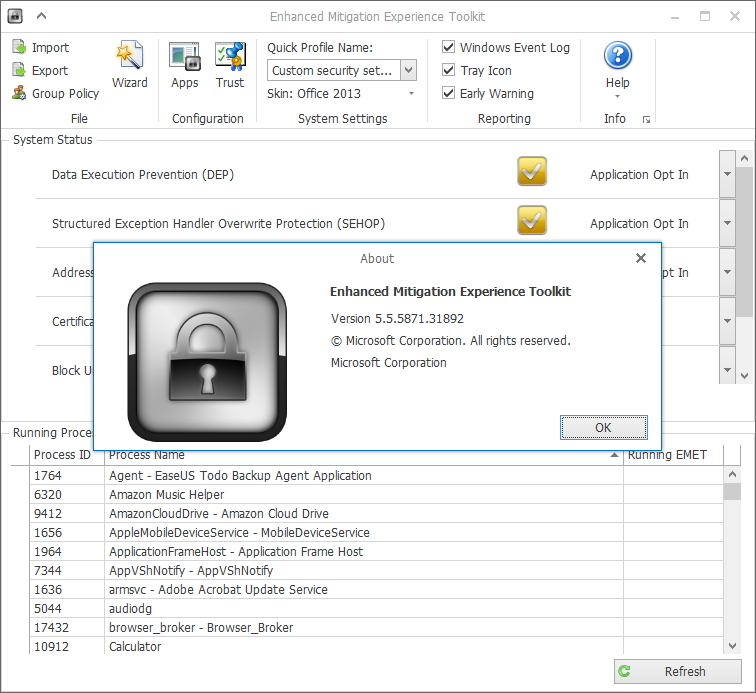The width and height of the screenshot is (756, 693).
Task: Toggle Process Name sort arrow
Action: (614, 455)
